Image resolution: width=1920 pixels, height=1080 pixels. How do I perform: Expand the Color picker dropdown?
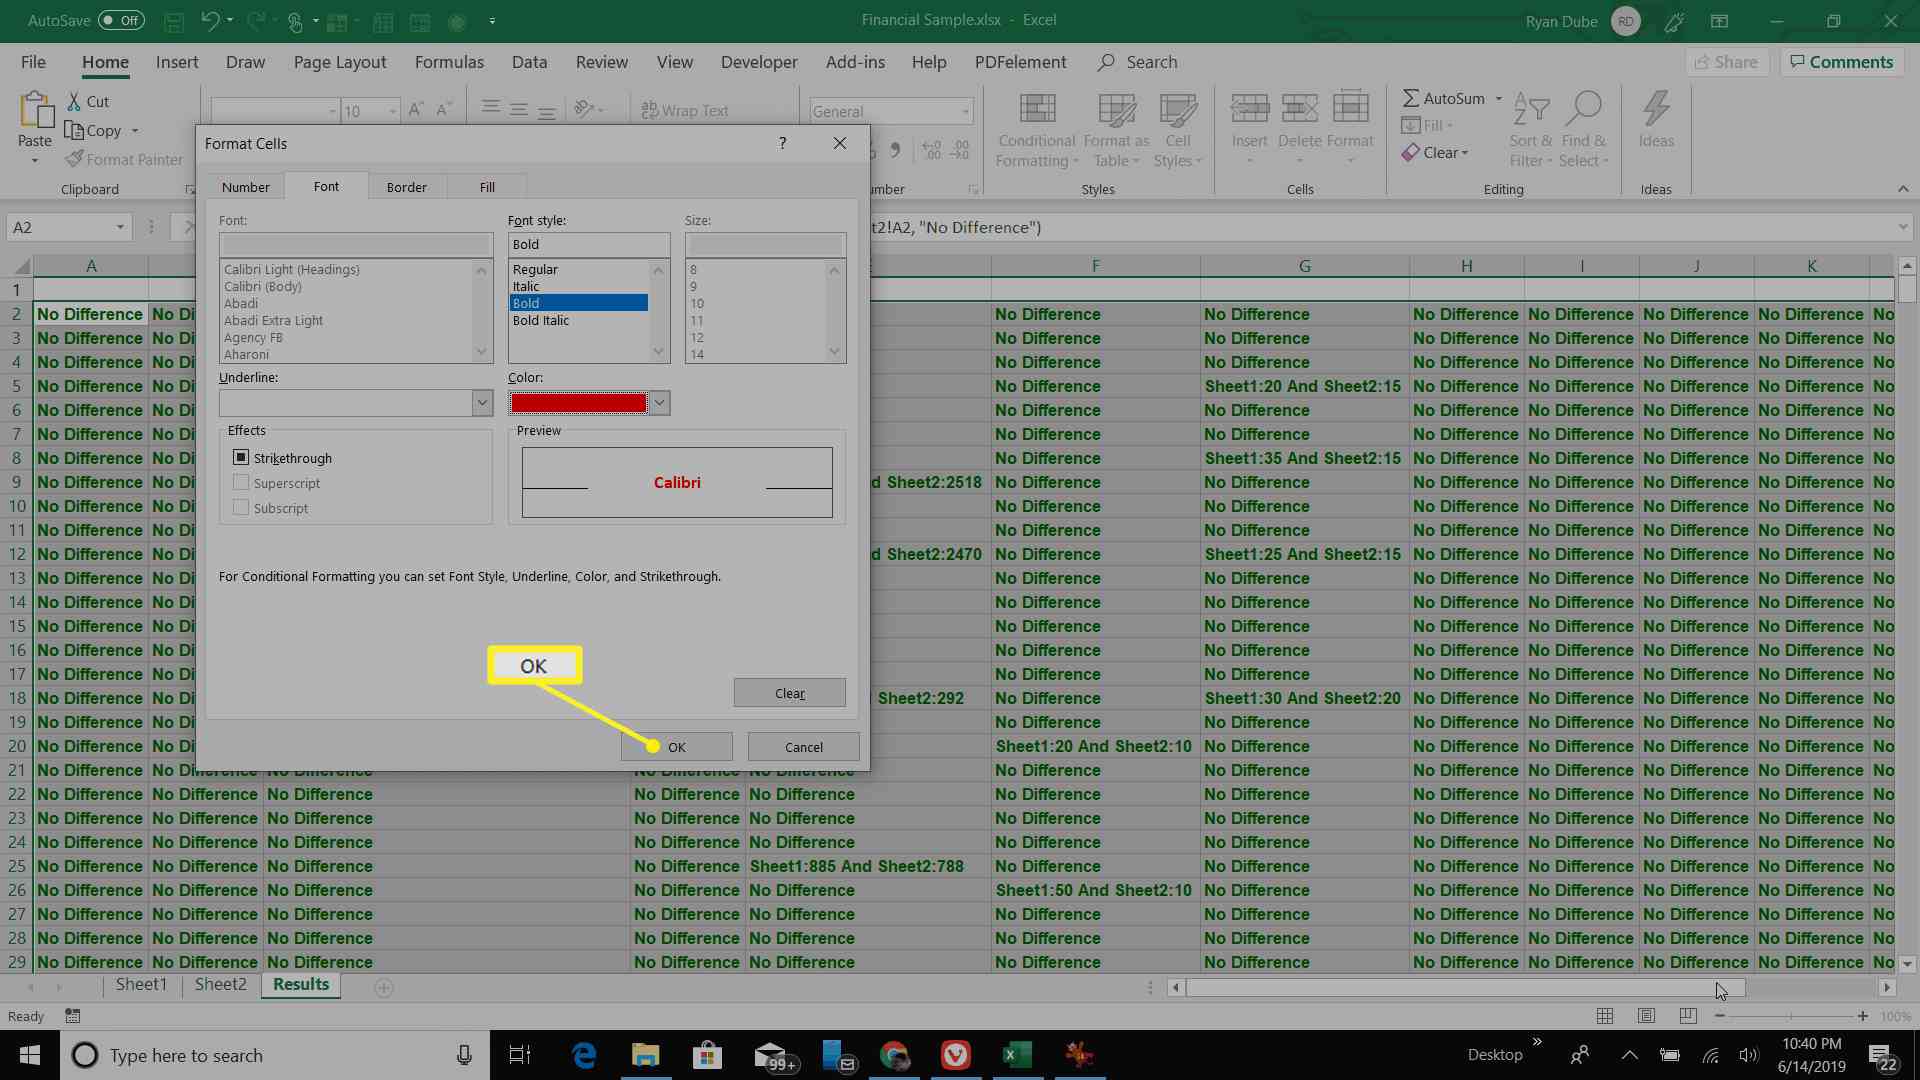[658, 402]
